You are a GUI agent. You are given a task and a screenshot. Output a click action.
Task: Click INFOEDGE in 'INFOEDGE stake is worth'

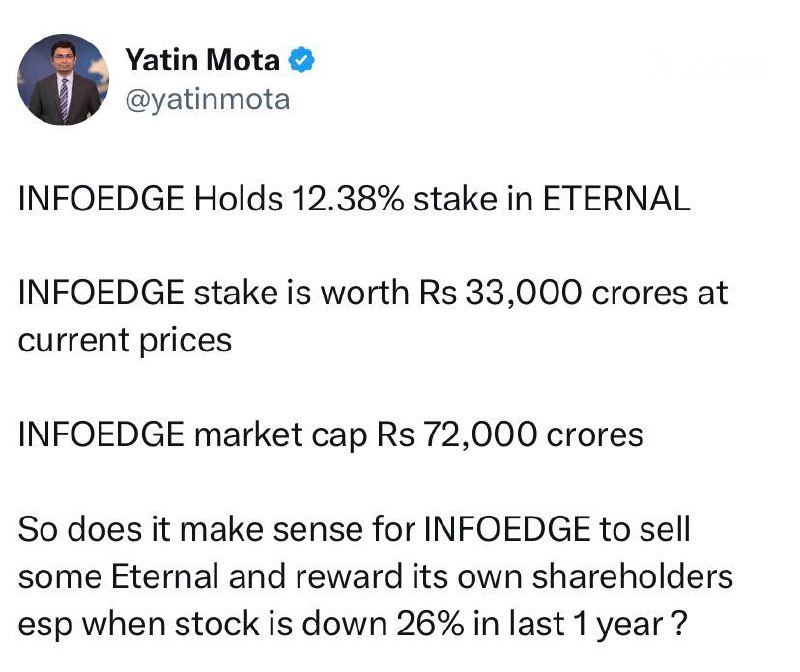(x=101, y=294)
